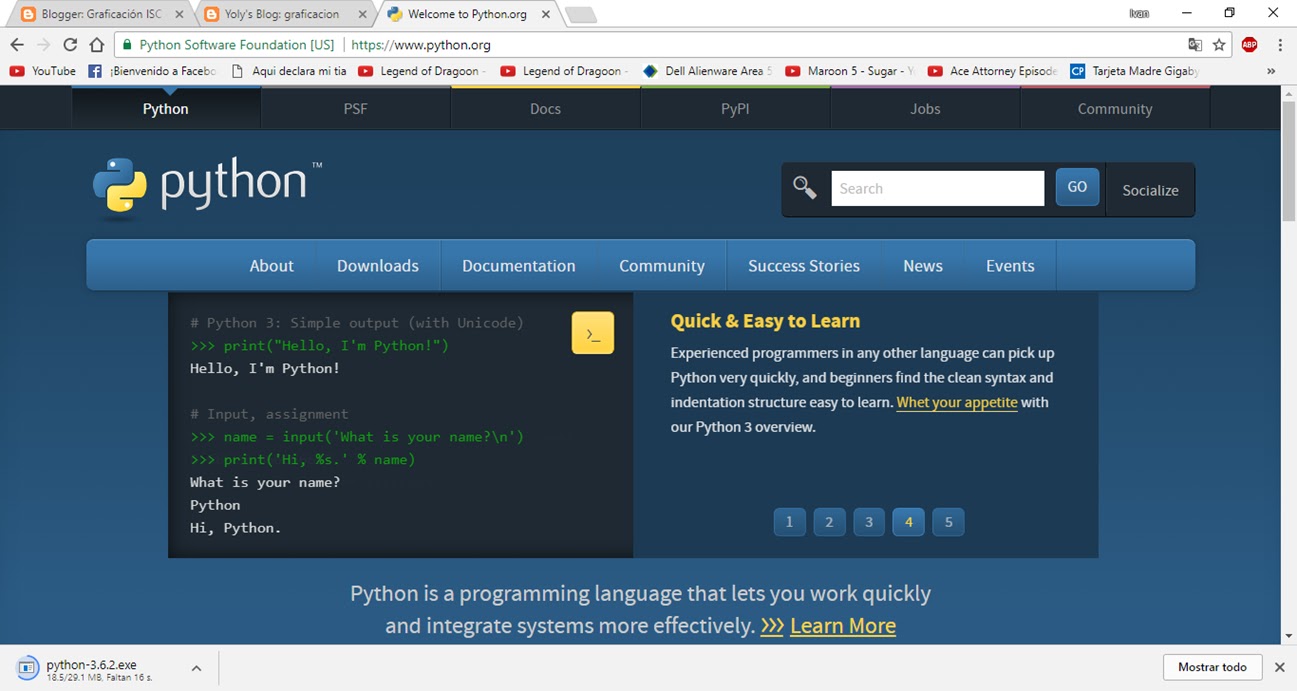Click the page vertical scrollbar thumb
Screen dimensions: 1297x691
1289,161
